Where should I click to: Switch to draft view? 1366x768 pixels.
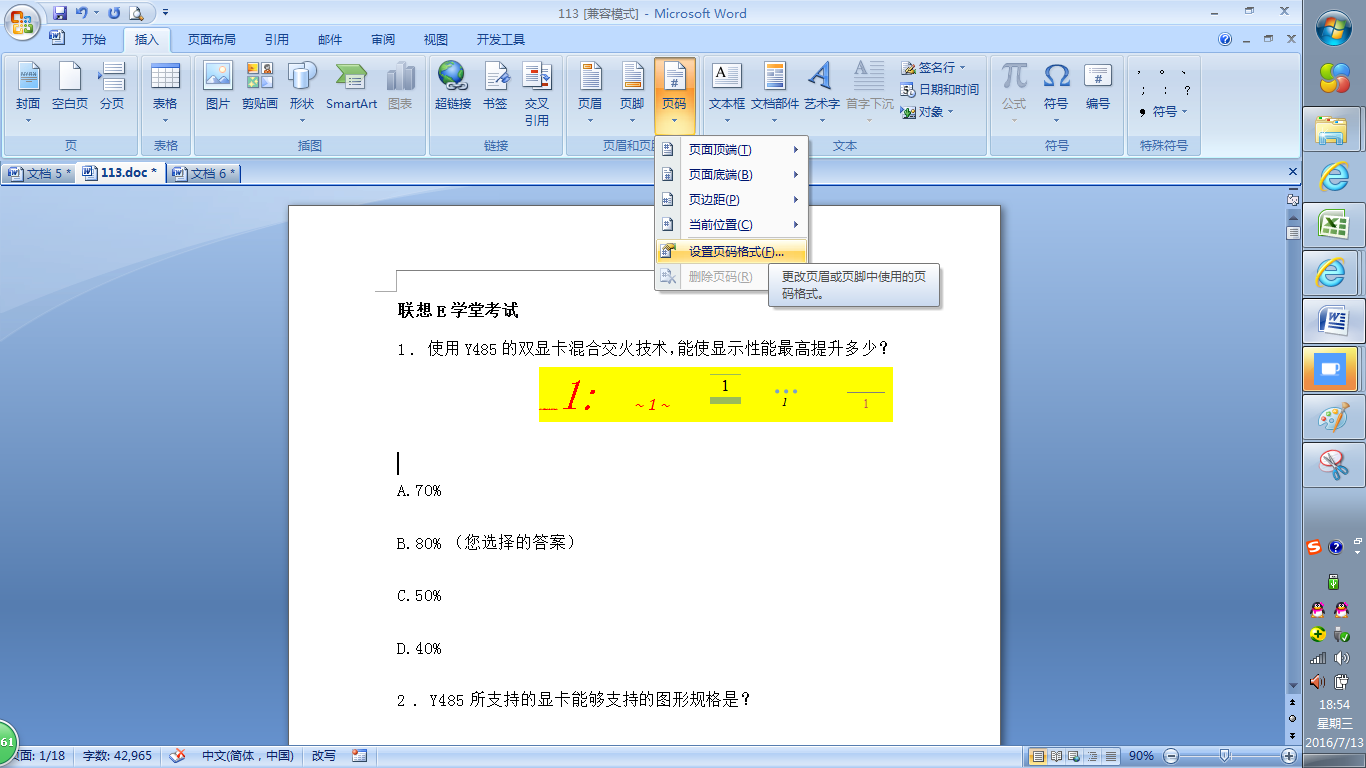click(x=1111, y=756)
